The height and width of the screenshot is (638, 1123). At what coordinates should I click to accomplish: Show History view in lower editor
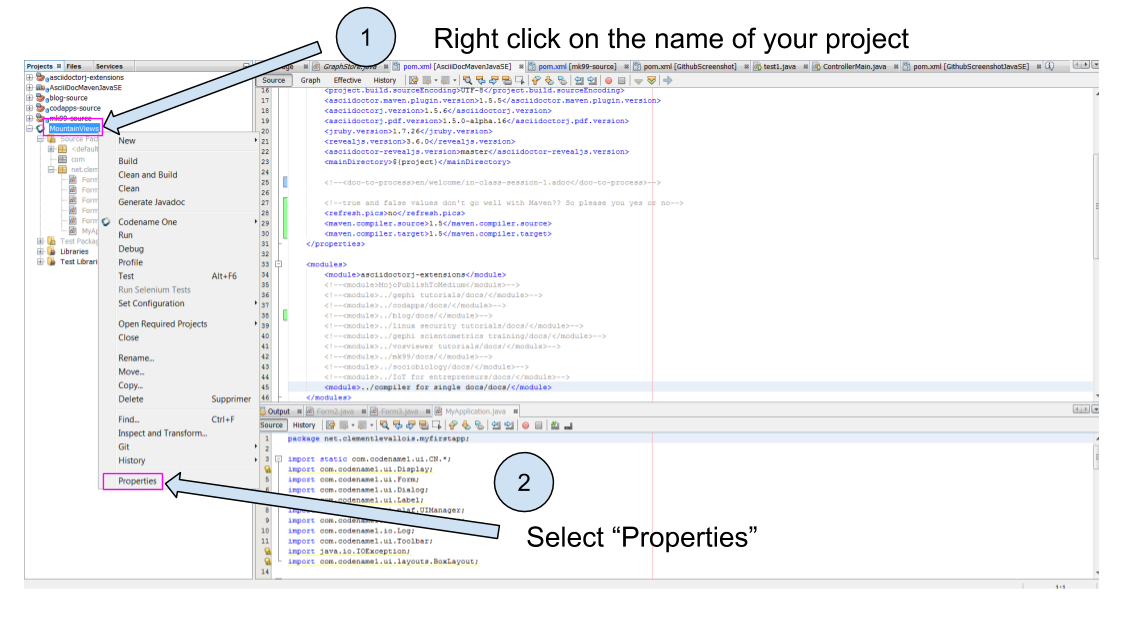click(304, 425)
